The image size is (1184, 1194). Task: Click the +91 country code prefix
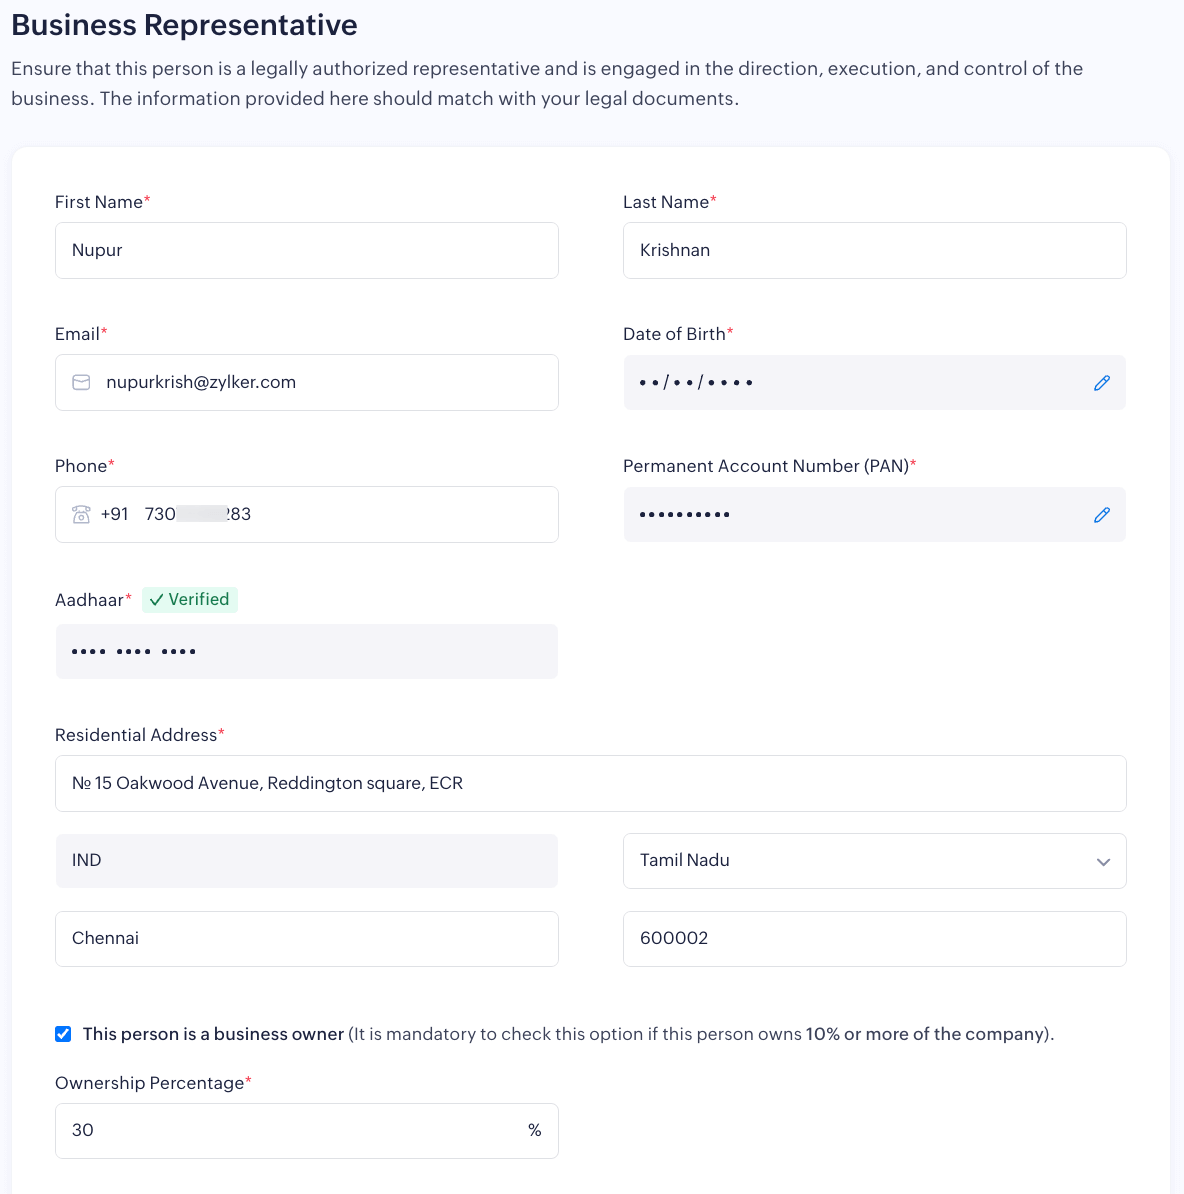click(x=115, y=515)
